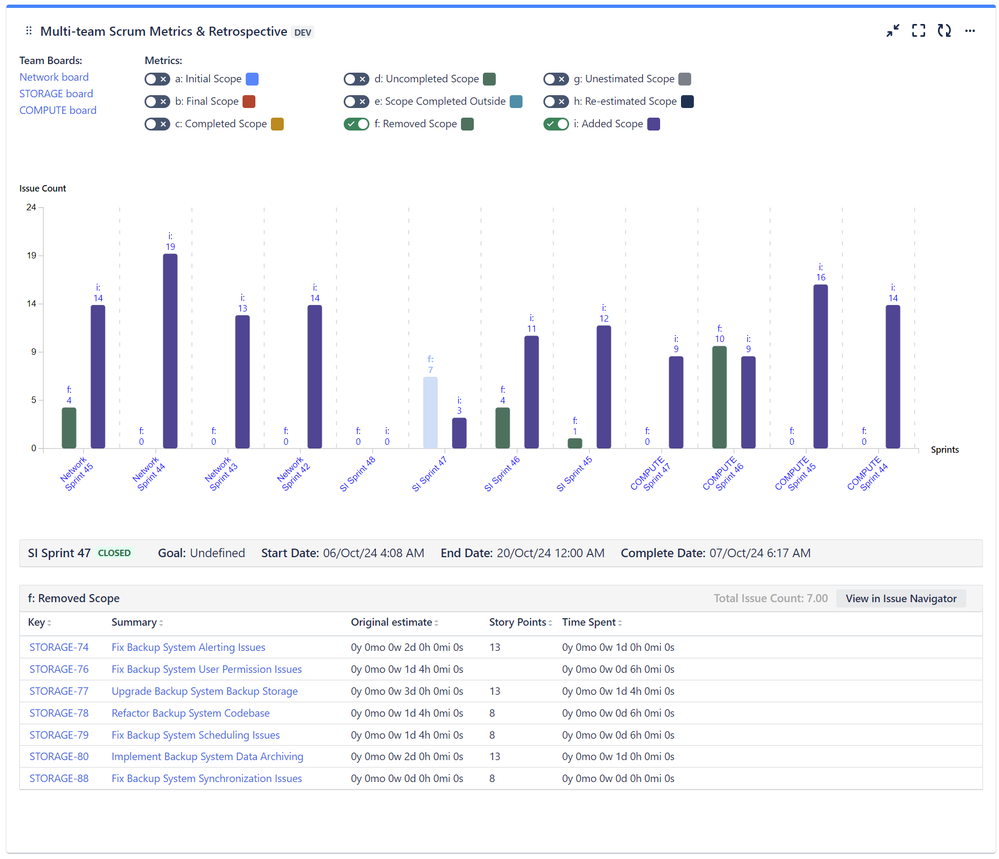
Task: Enter fullscreen mode for the gadget
Action: point(918,32)
